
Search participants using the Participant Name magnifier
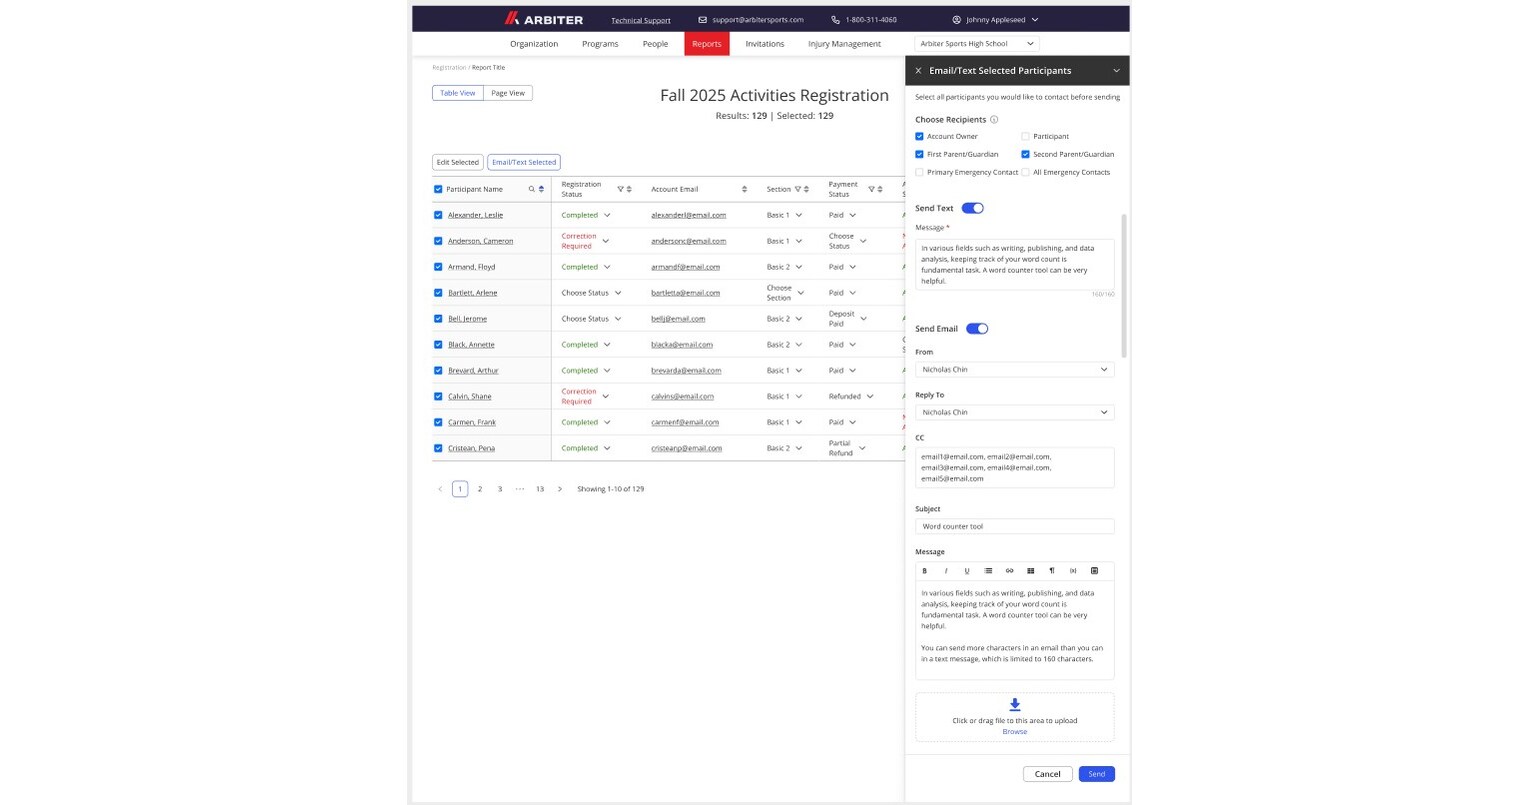click(x=532, y=189)
